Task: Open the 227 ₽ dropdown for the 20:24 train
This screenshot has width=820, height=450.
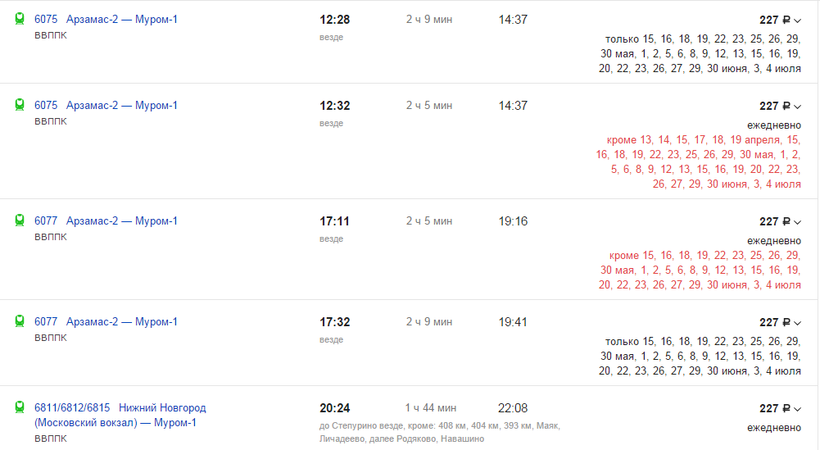Action: coord(781,408)
